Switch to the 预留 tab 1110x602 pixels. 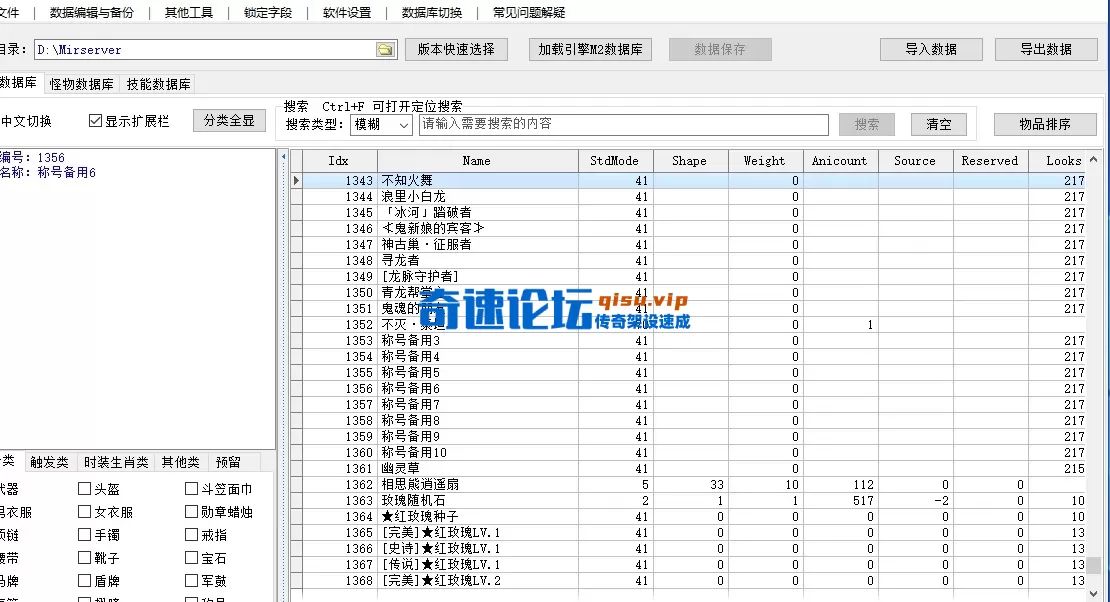(228, 463)
